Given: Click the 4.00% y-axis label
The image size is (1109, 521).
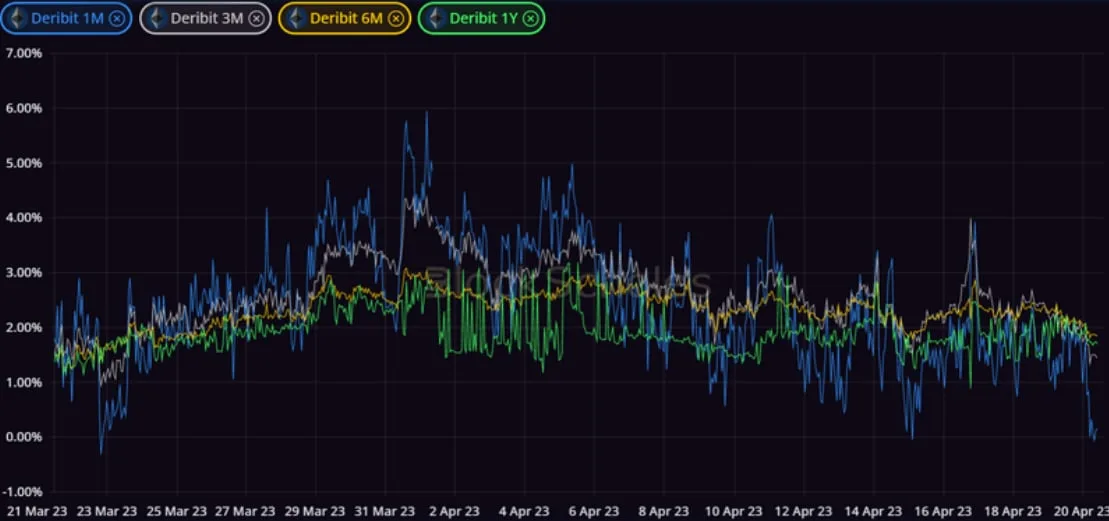Looking at the screenshot, I should pos(23,218).
